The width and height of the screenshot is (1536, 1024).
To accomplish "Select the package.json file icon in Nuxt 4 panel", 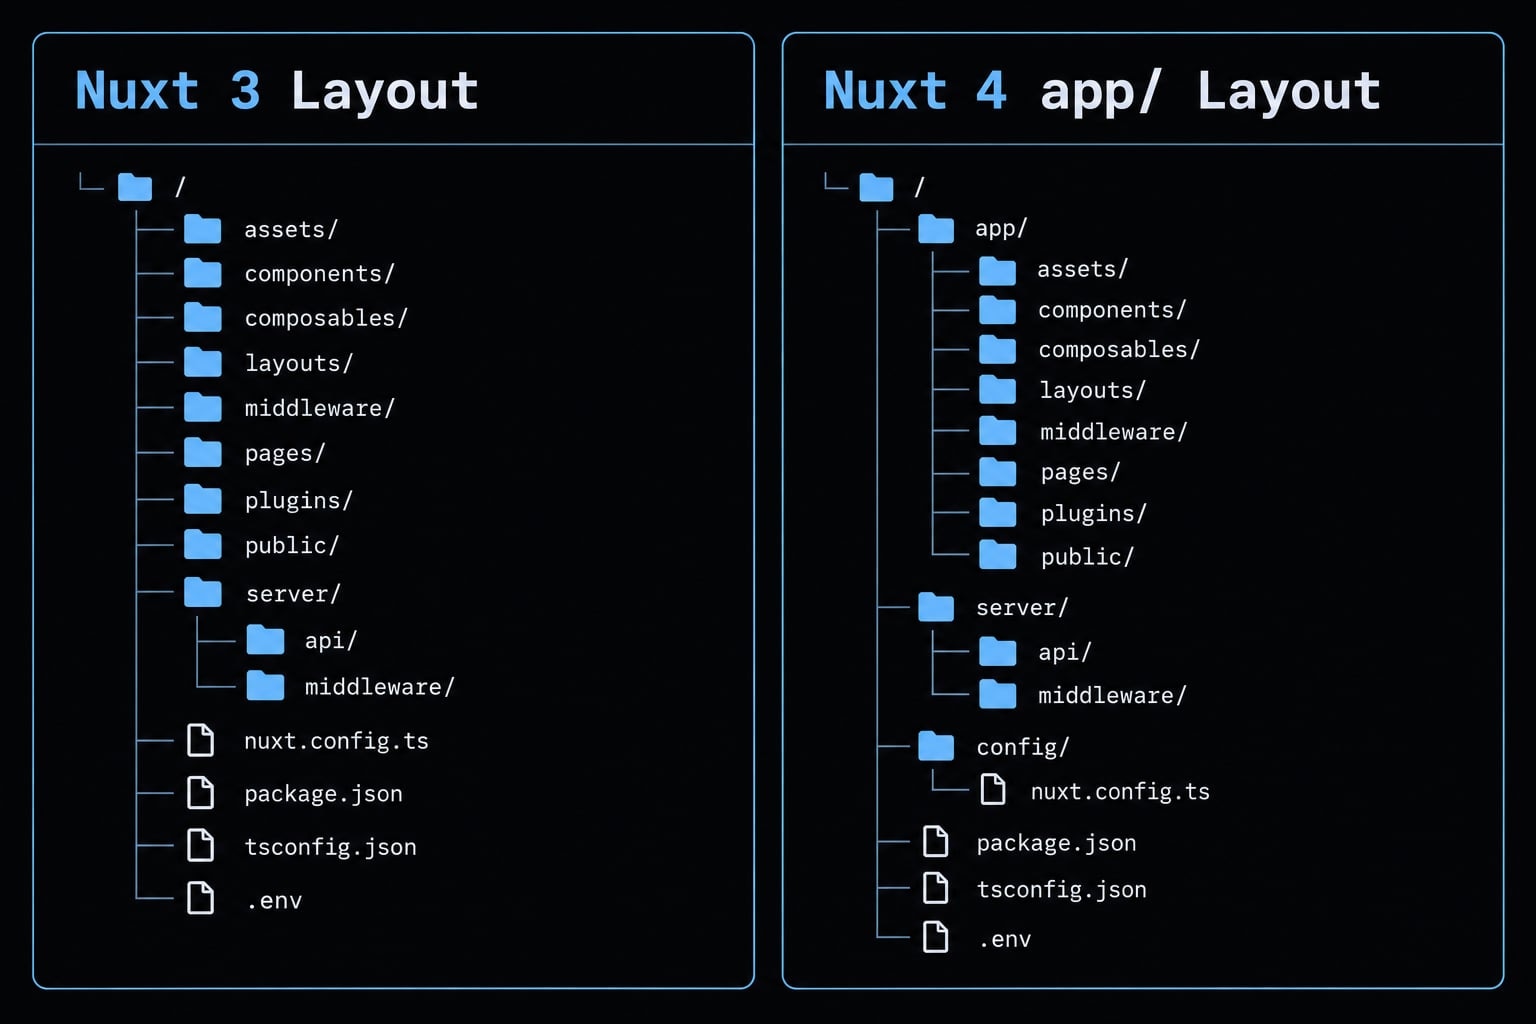I will pos(935,842).
